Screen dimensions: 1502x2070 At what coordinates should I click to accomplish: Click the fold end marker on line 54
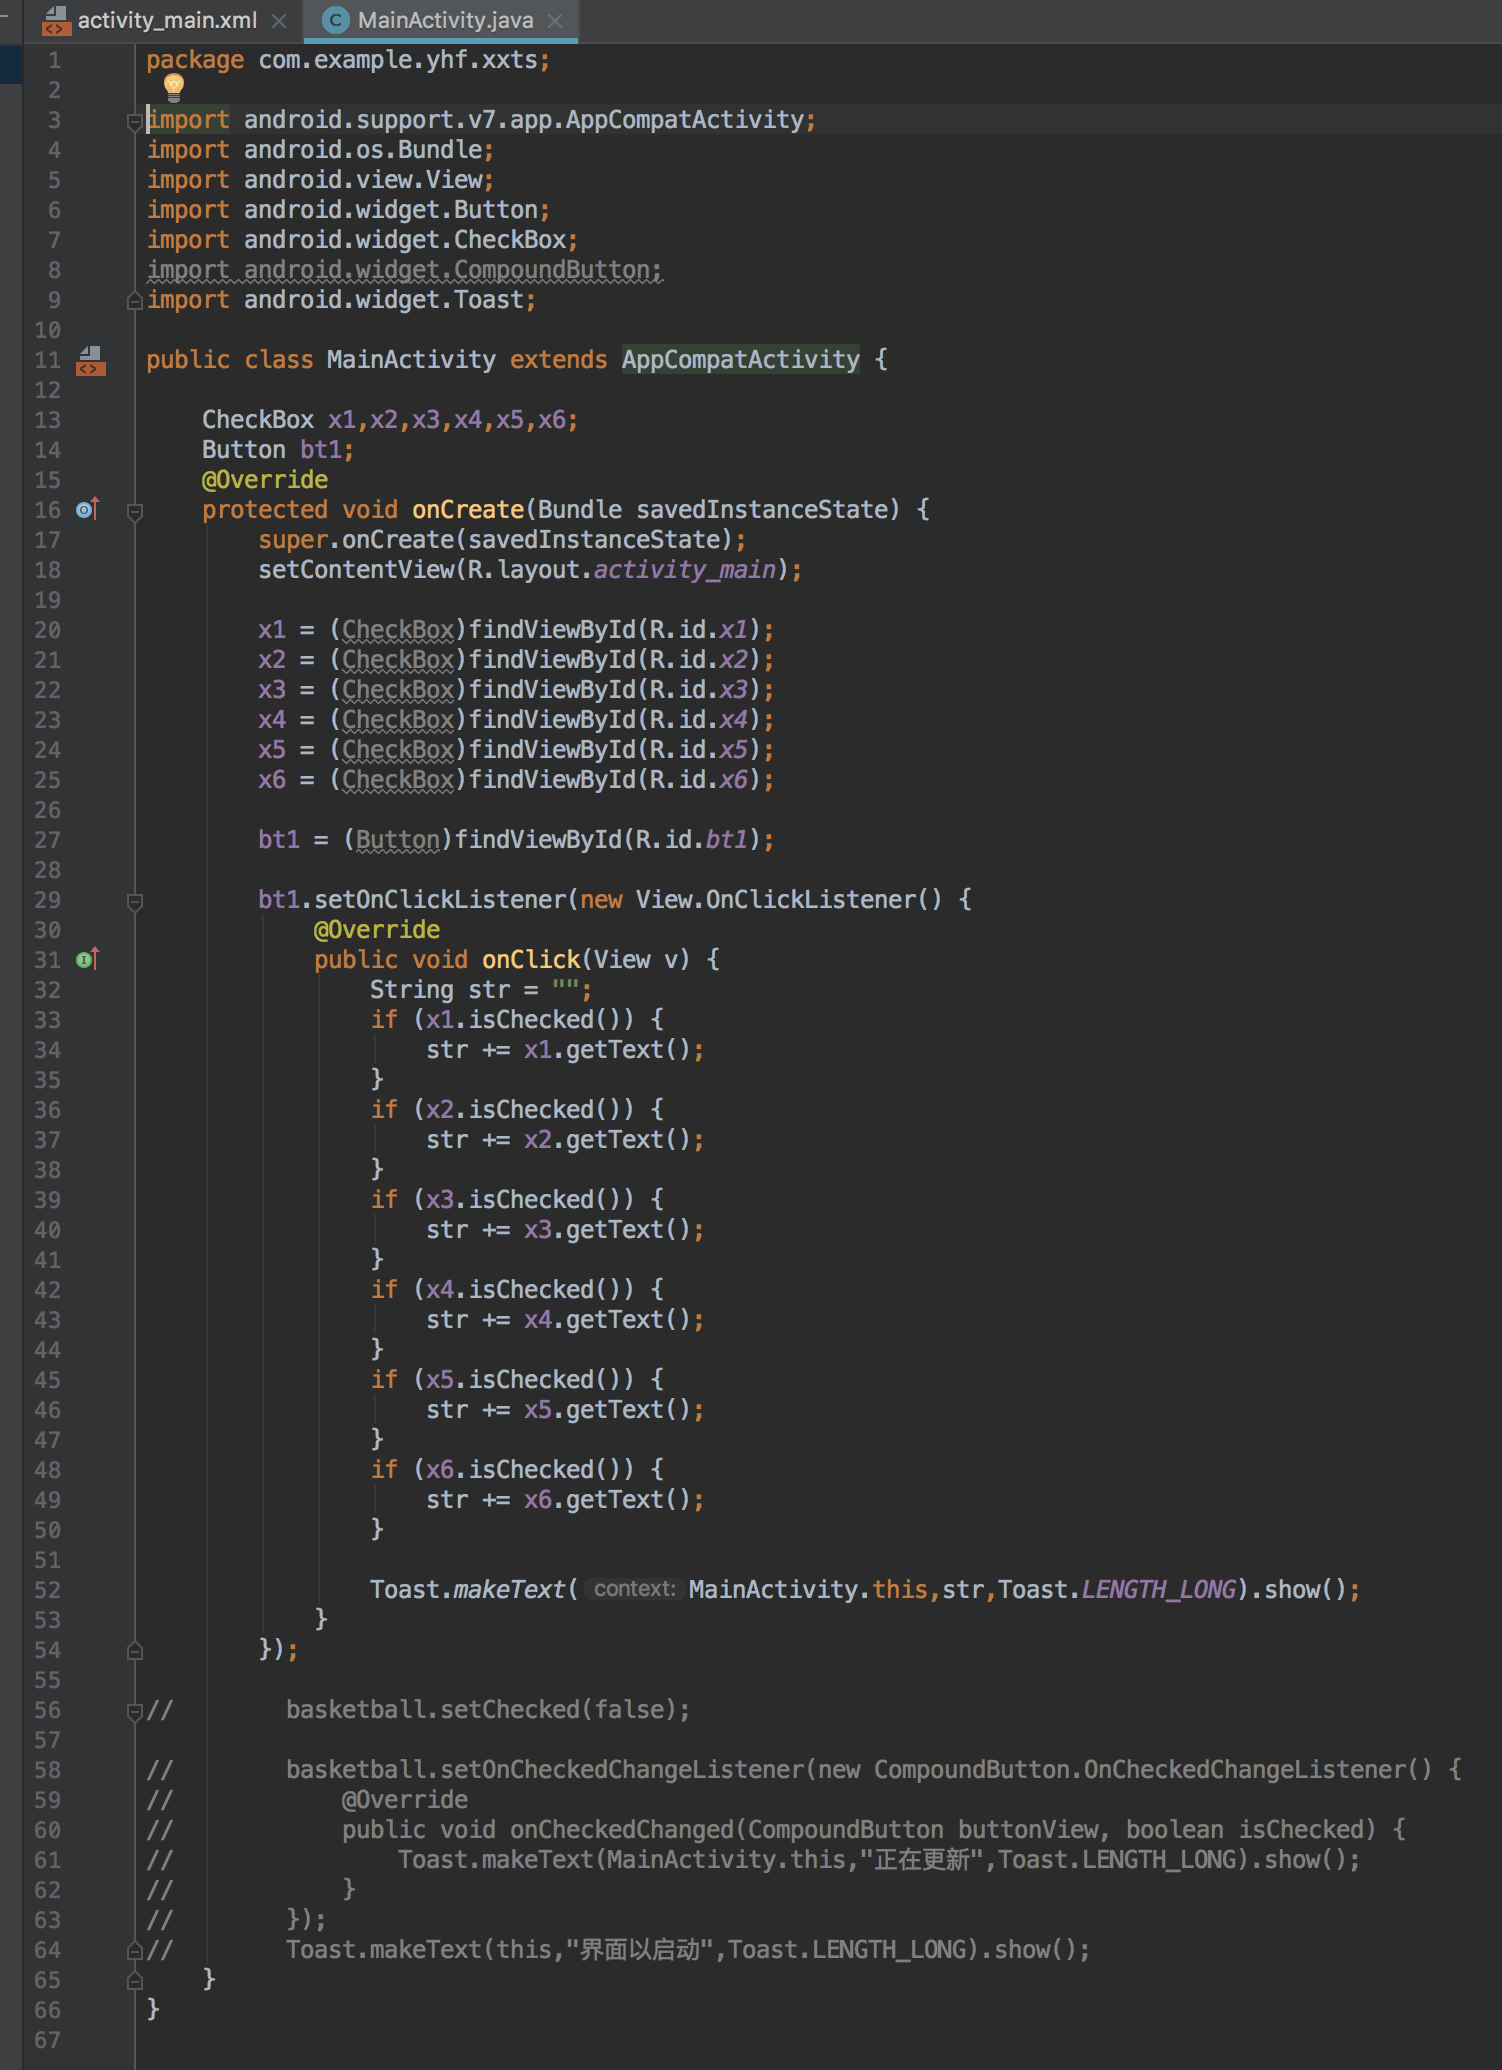[x=135, y=1650]
